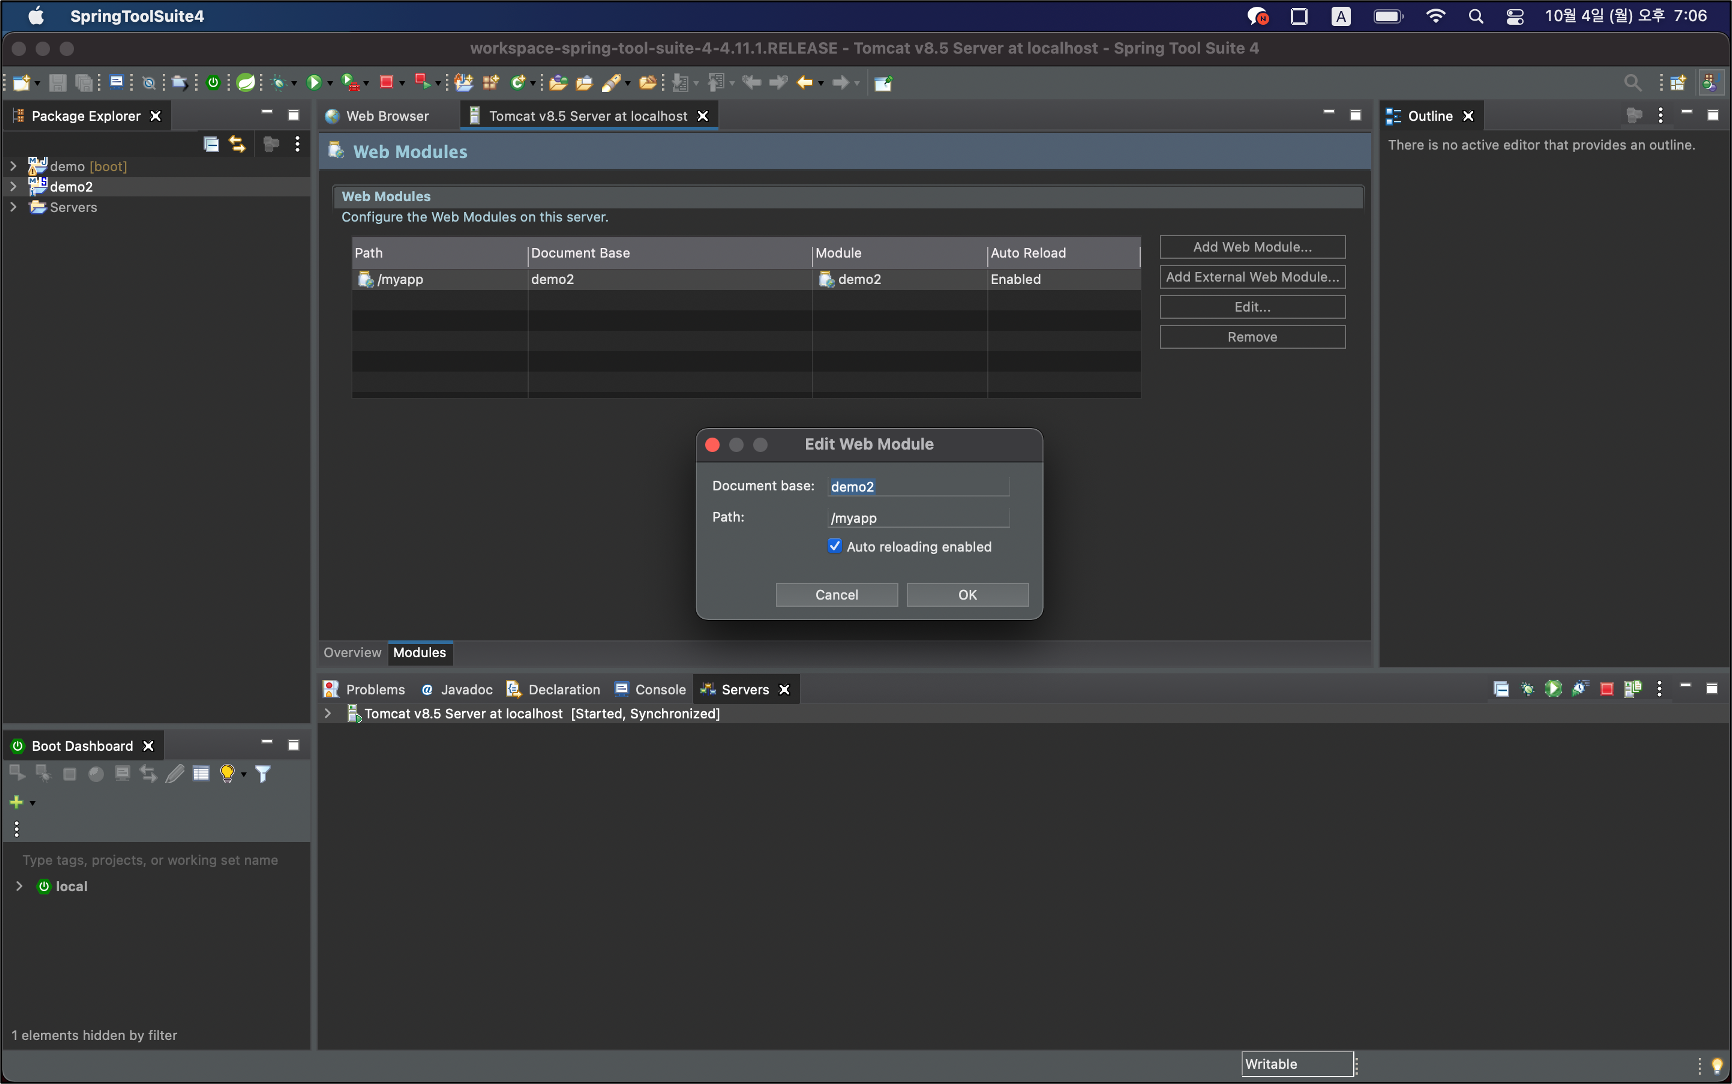Open the SpringToolSuite4 menu bar item
Image resolution: width=1732 pixels, height=1084 pixels.
tap(137, 16)
